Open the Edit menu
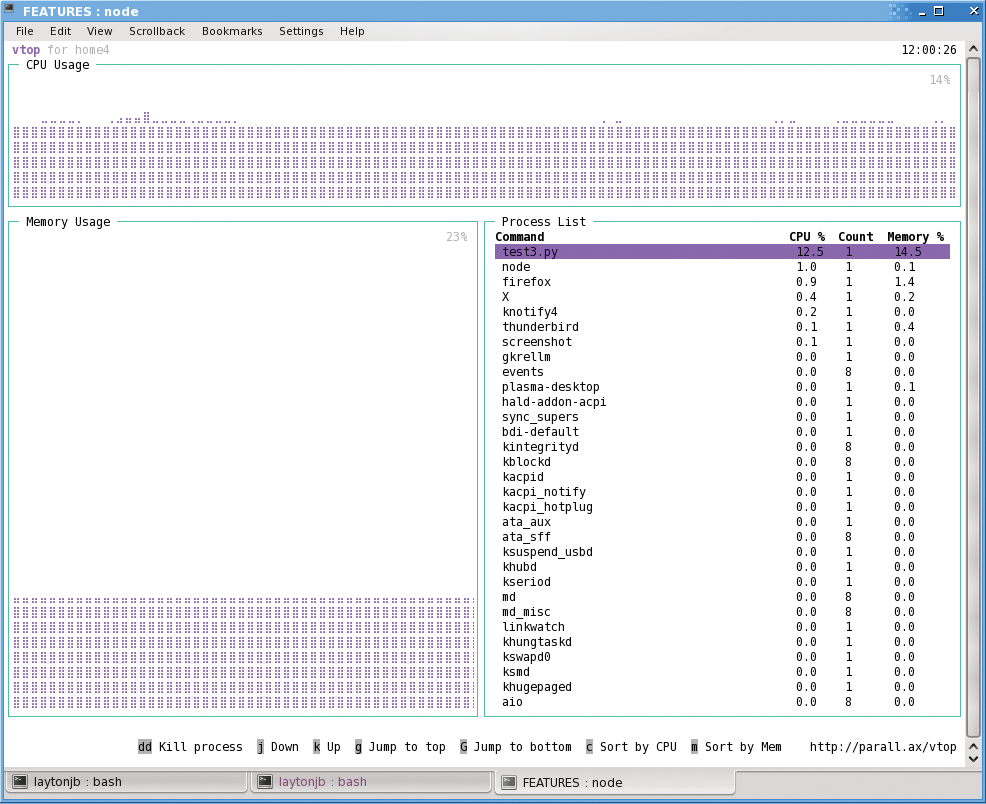 click(x=60, y=31)
